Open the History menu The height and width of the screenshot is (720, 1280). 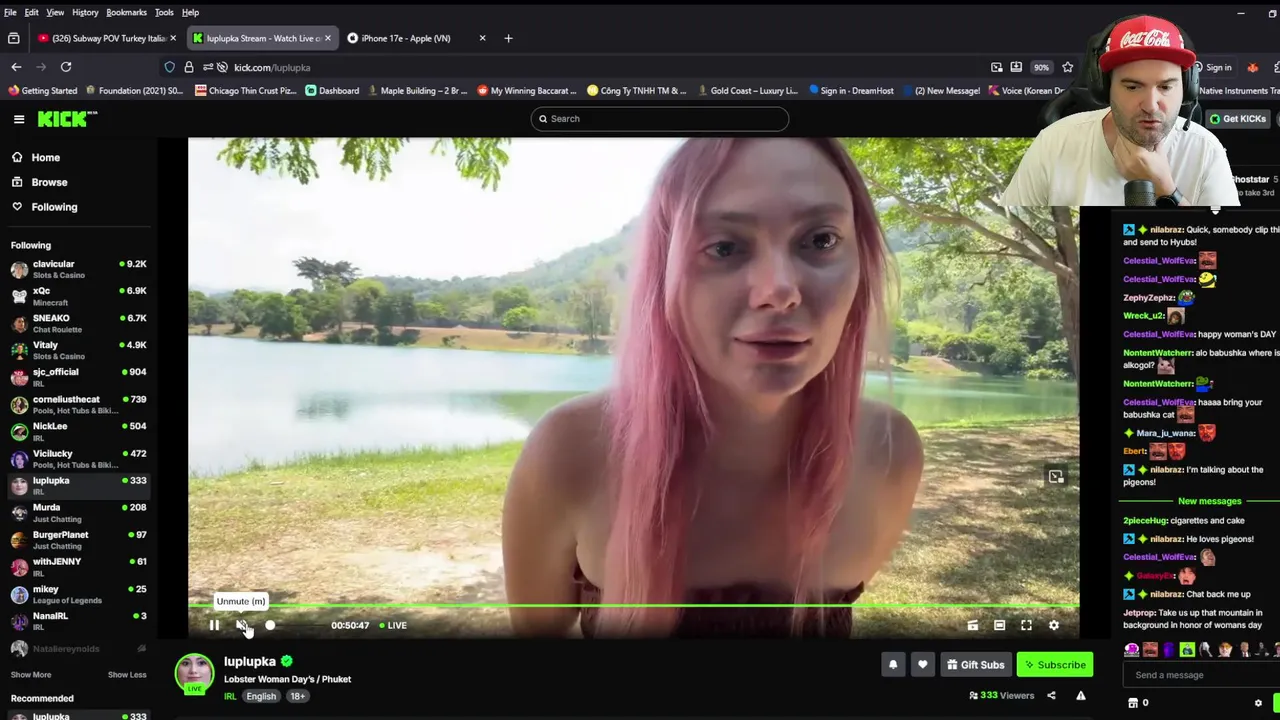[x=85, y=12]
